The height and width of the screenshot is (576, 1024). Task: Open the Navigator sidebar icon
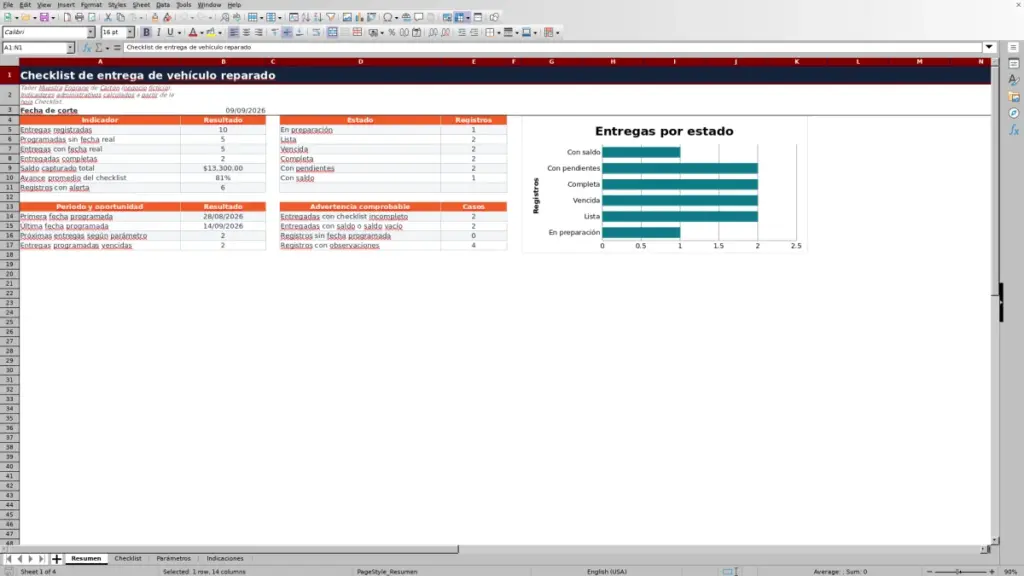coord(1014,114)
